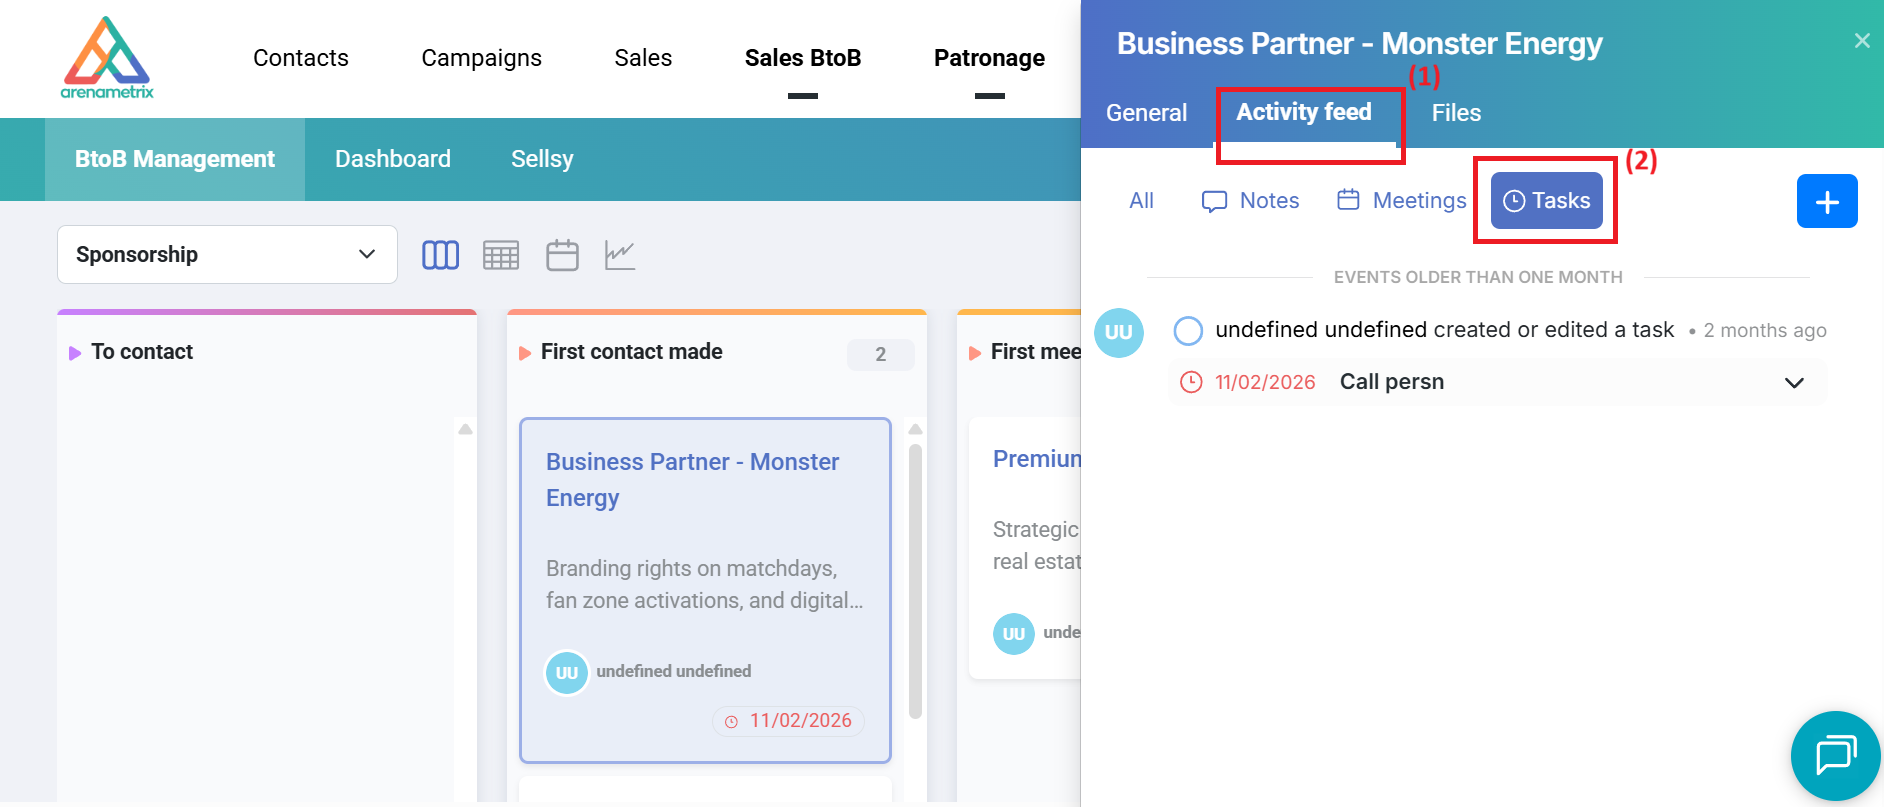Collapse the First contact made column
The image size is (1884, 807).
coord(525,353)
